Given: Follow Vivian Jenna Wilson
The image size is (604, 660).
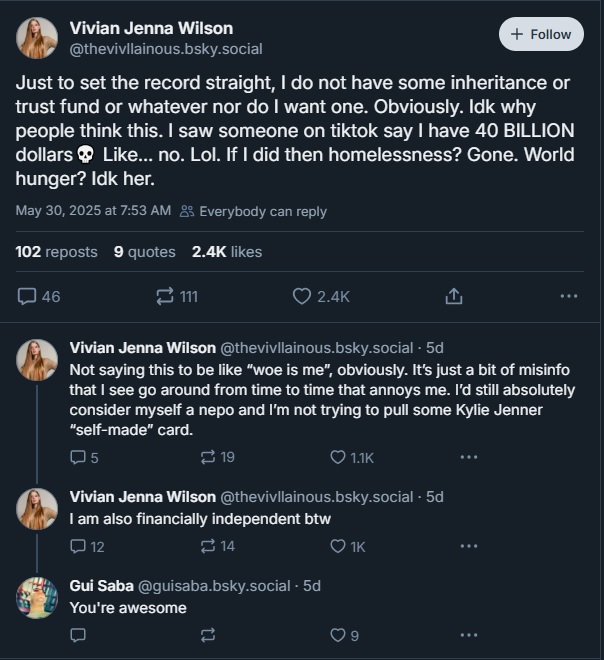Looking at the screenshot, I should [541, 34].
